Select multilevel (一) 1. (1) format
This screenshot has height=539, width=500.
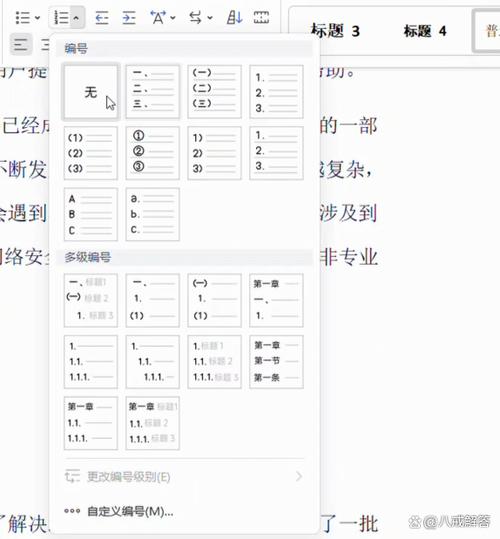point(214,300)
